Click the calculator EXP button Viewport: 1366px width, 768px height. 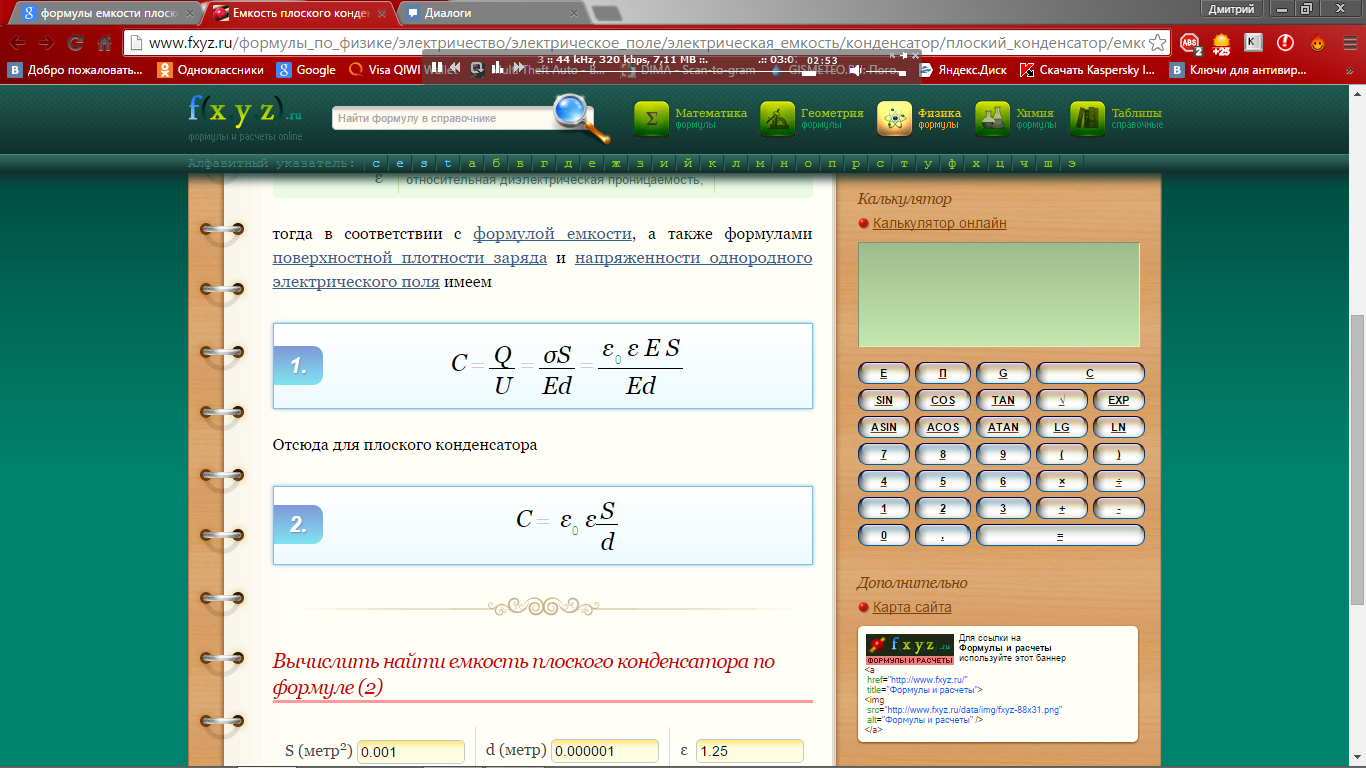pos(1119,400)
